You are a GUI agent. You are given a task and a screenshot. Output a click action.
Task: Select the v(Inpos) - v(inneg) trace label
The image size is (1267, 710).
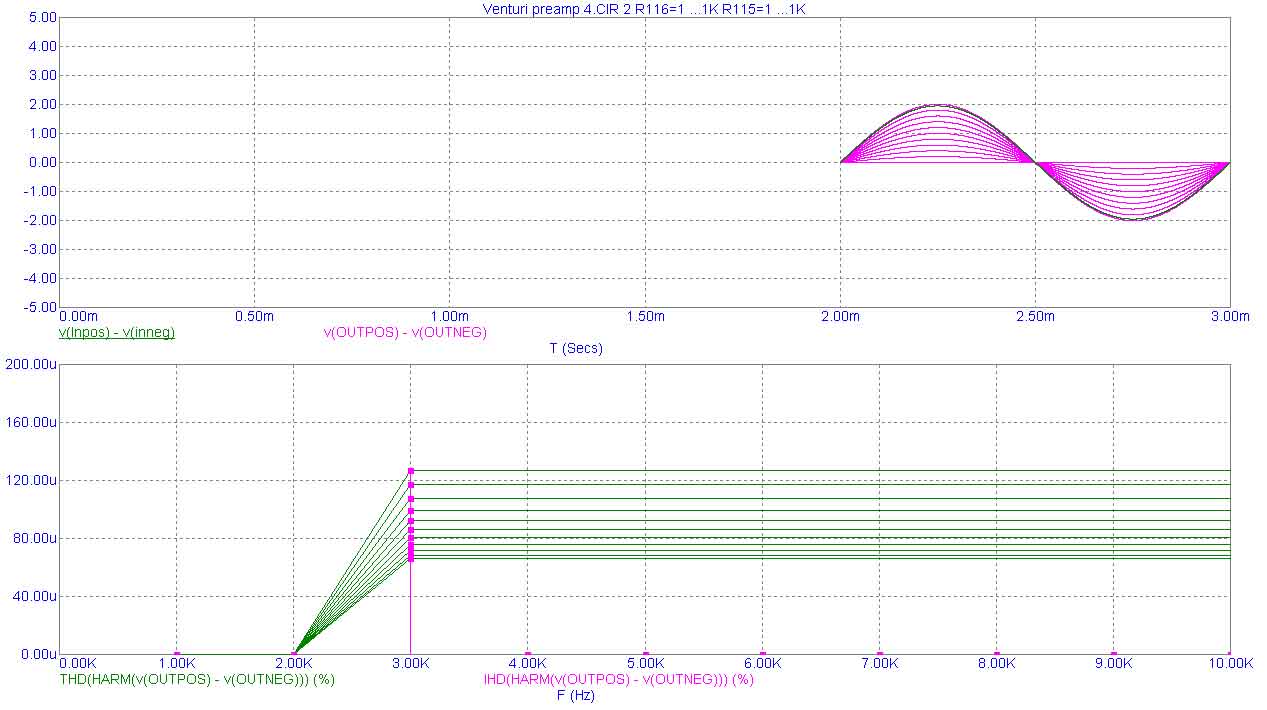[x=117, y=332]
